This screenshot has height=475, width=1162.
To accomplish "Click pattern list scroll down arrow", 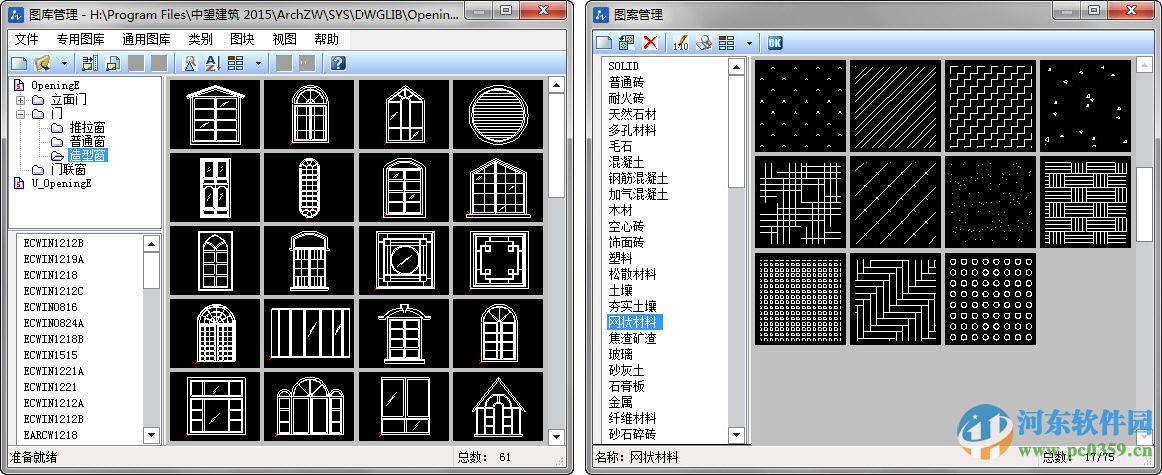I will tap(737, 435).
